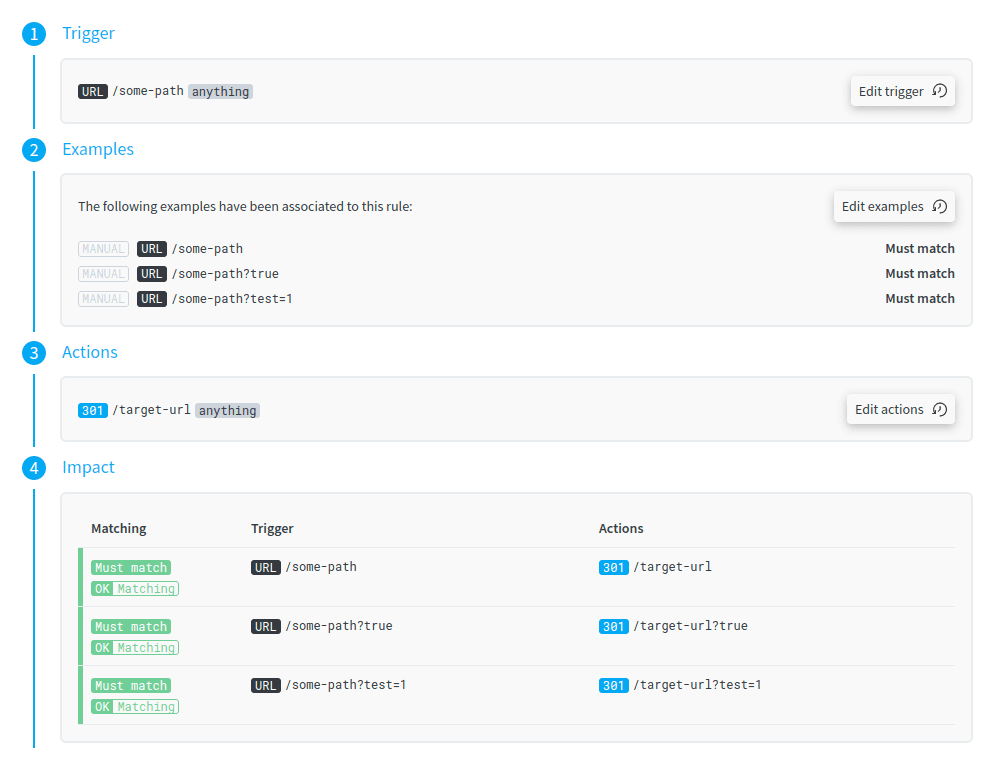This screenshot has height=765, width=993.
Task: Click 'OK Matching' badge in /some-path impact row
Action: pyautogui.click(x=135, y=589)
